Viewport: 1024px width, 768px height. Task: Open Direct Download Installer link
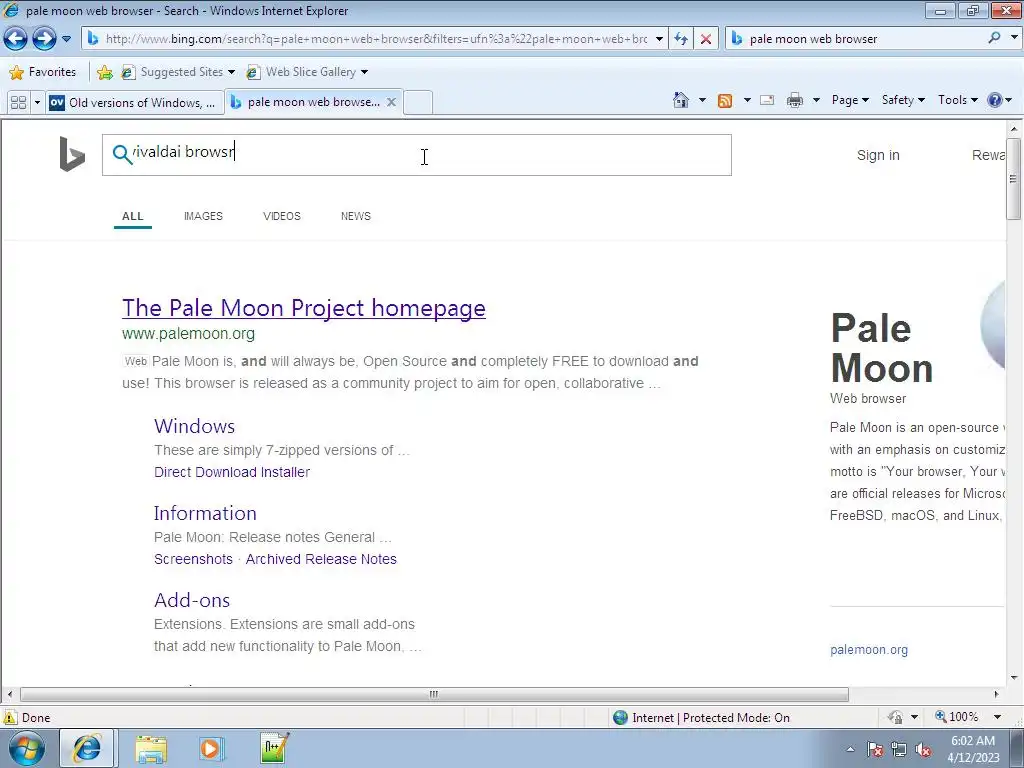click(232, 472)
